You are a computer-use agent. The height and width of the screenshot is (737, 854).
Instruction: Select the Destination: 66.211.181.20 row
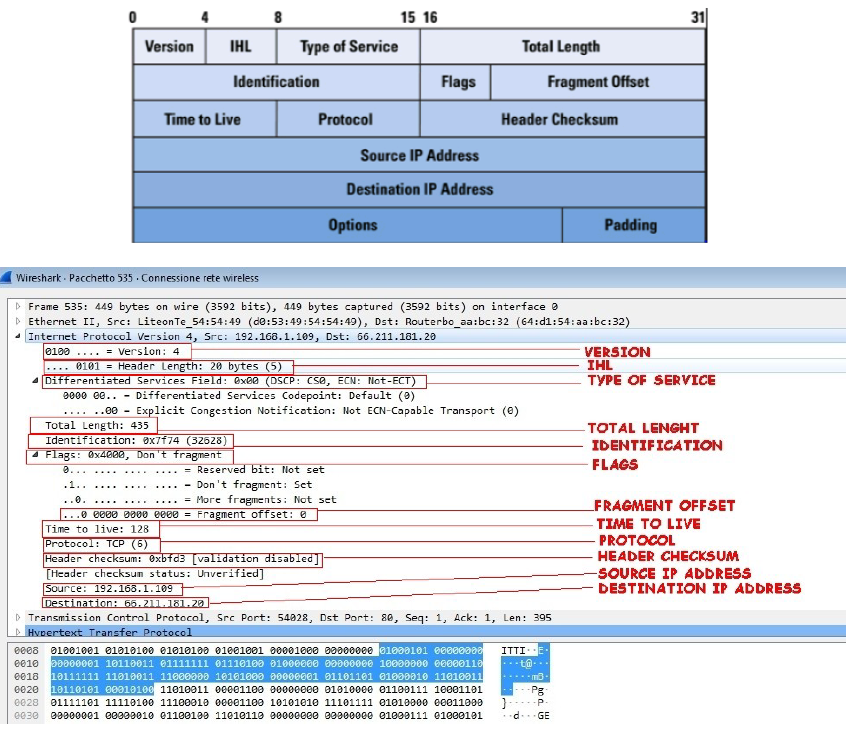125,604
